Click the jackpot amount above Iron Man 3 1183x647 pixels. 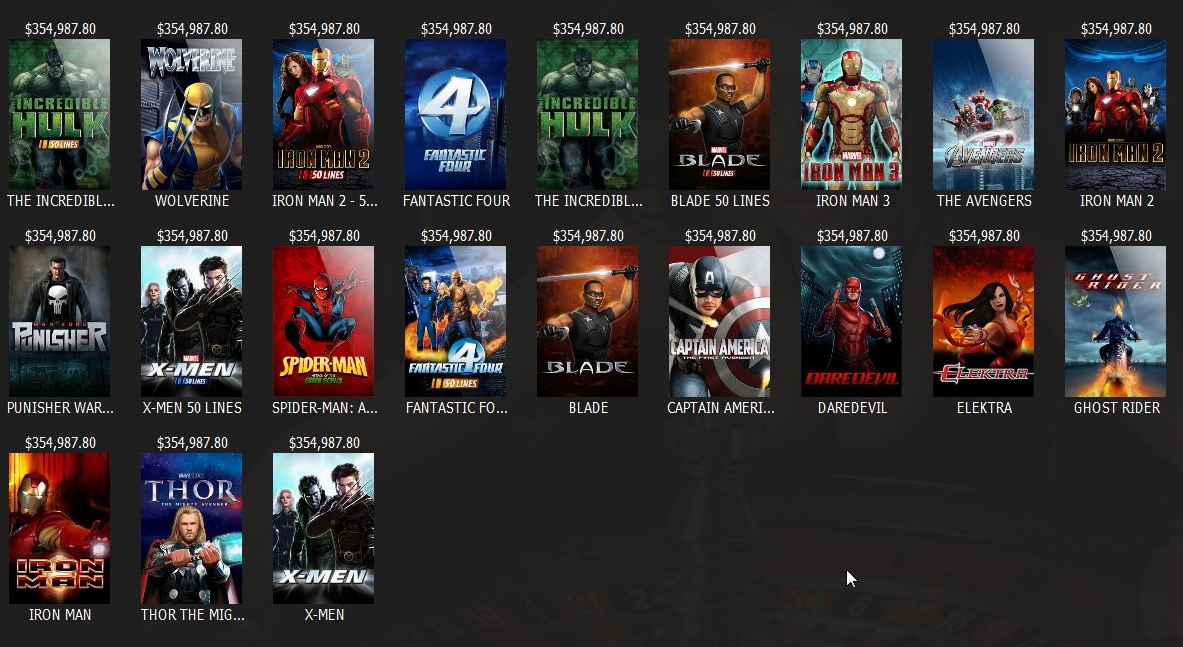(x=853, y=29)
